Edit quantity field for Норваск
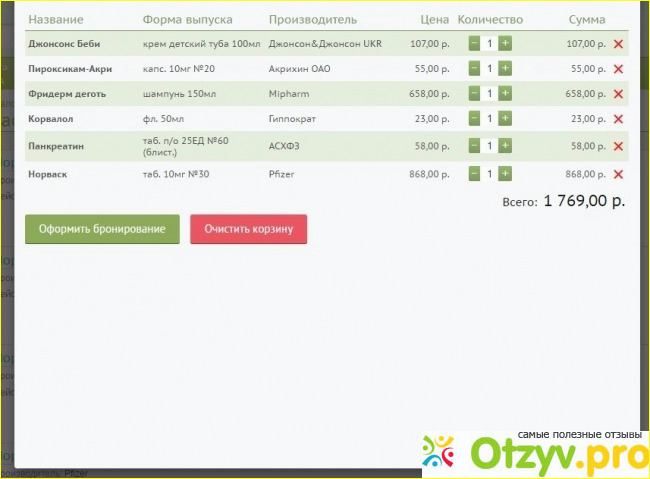 click(490, 174)
